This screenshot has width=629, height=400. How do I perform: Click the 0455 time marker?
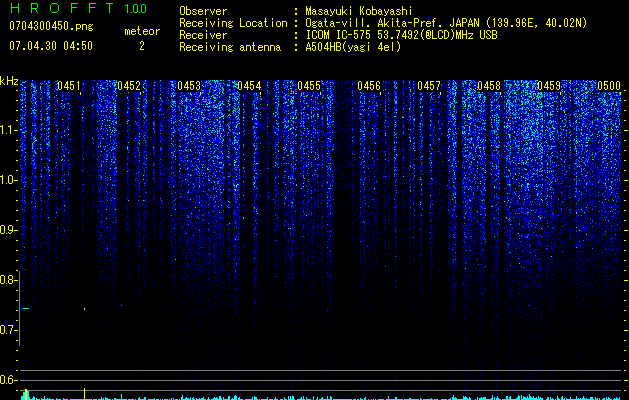(309, 86)
